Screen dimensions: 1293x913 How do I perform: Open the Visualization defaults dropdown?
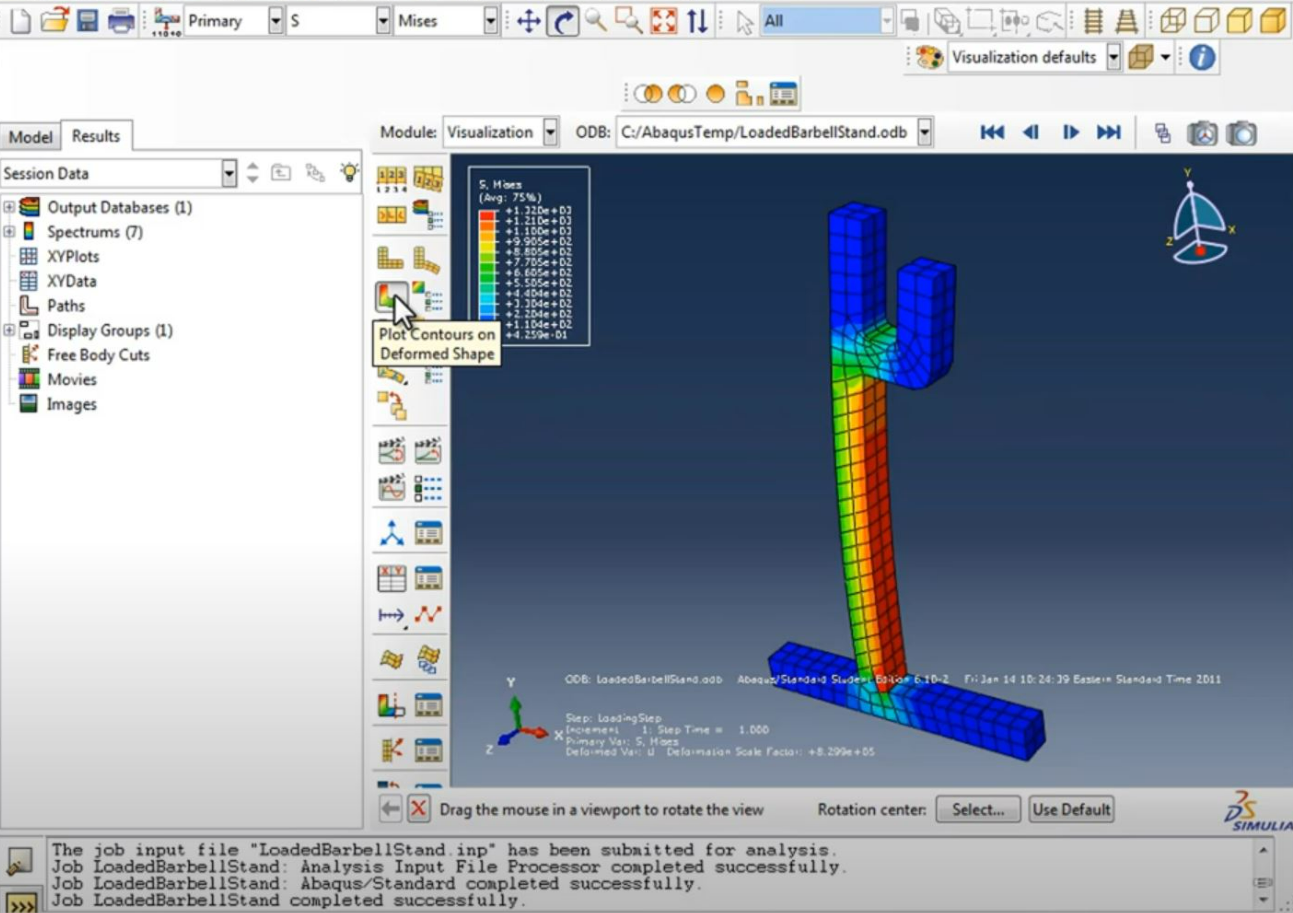[x=1114, y=58]
